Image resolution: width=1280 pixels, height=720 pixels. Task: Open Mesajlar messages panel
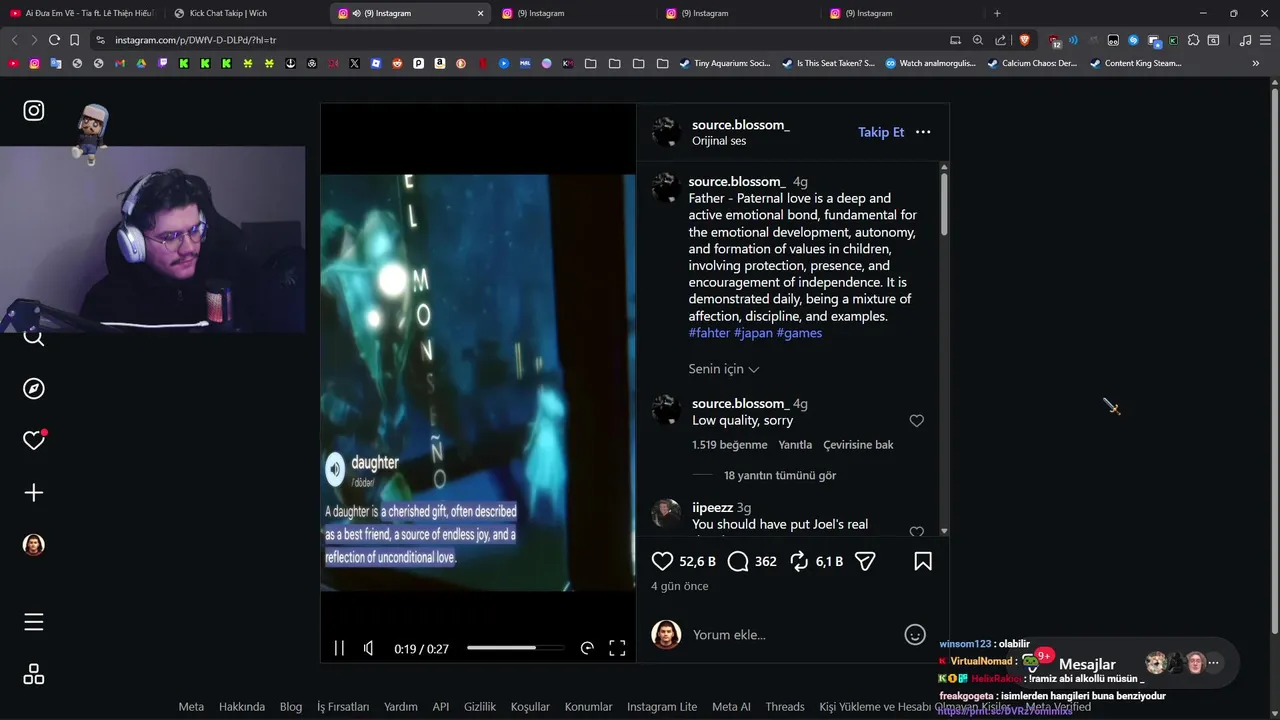pos(1087,664)
